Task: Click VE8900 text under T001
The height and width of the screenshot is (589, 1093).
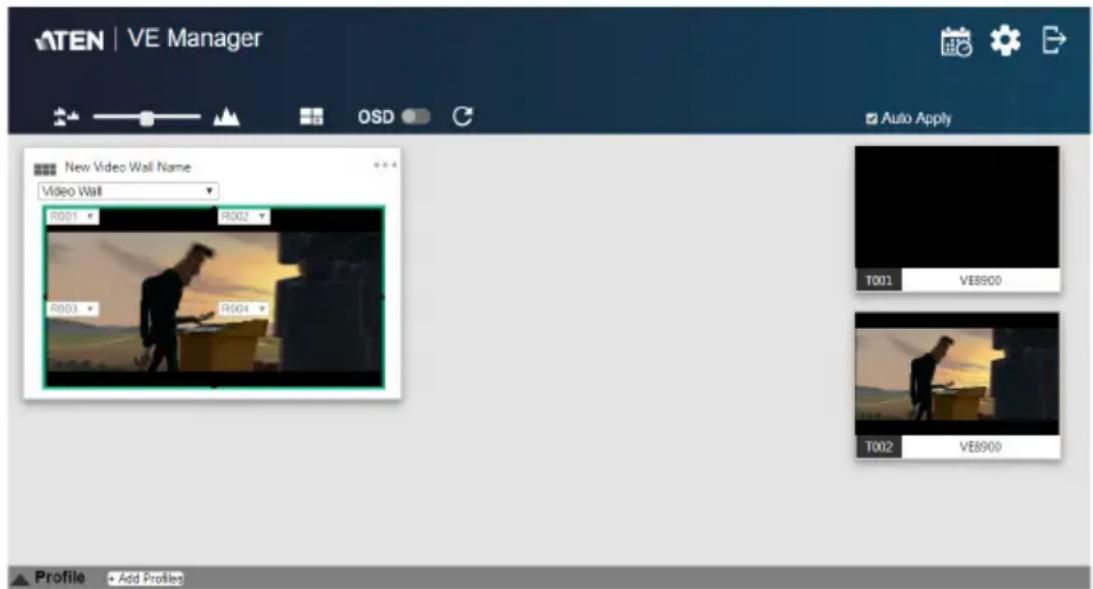Action: pos(980,280)
